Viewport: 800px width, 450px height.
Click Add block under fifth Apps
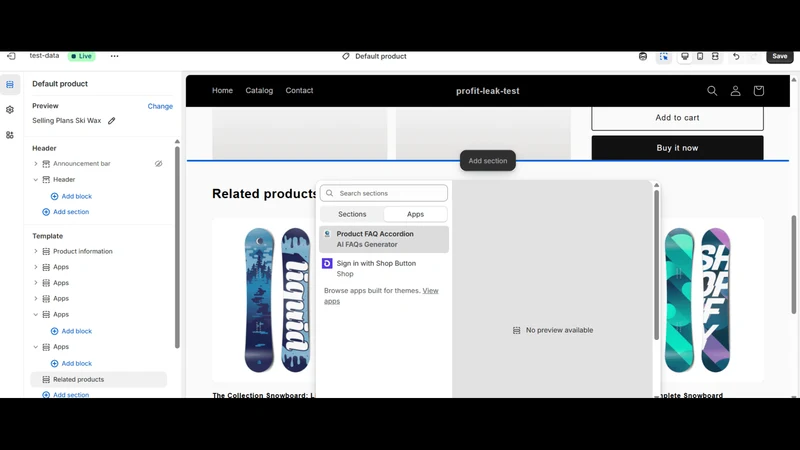[x=71, y=364]
